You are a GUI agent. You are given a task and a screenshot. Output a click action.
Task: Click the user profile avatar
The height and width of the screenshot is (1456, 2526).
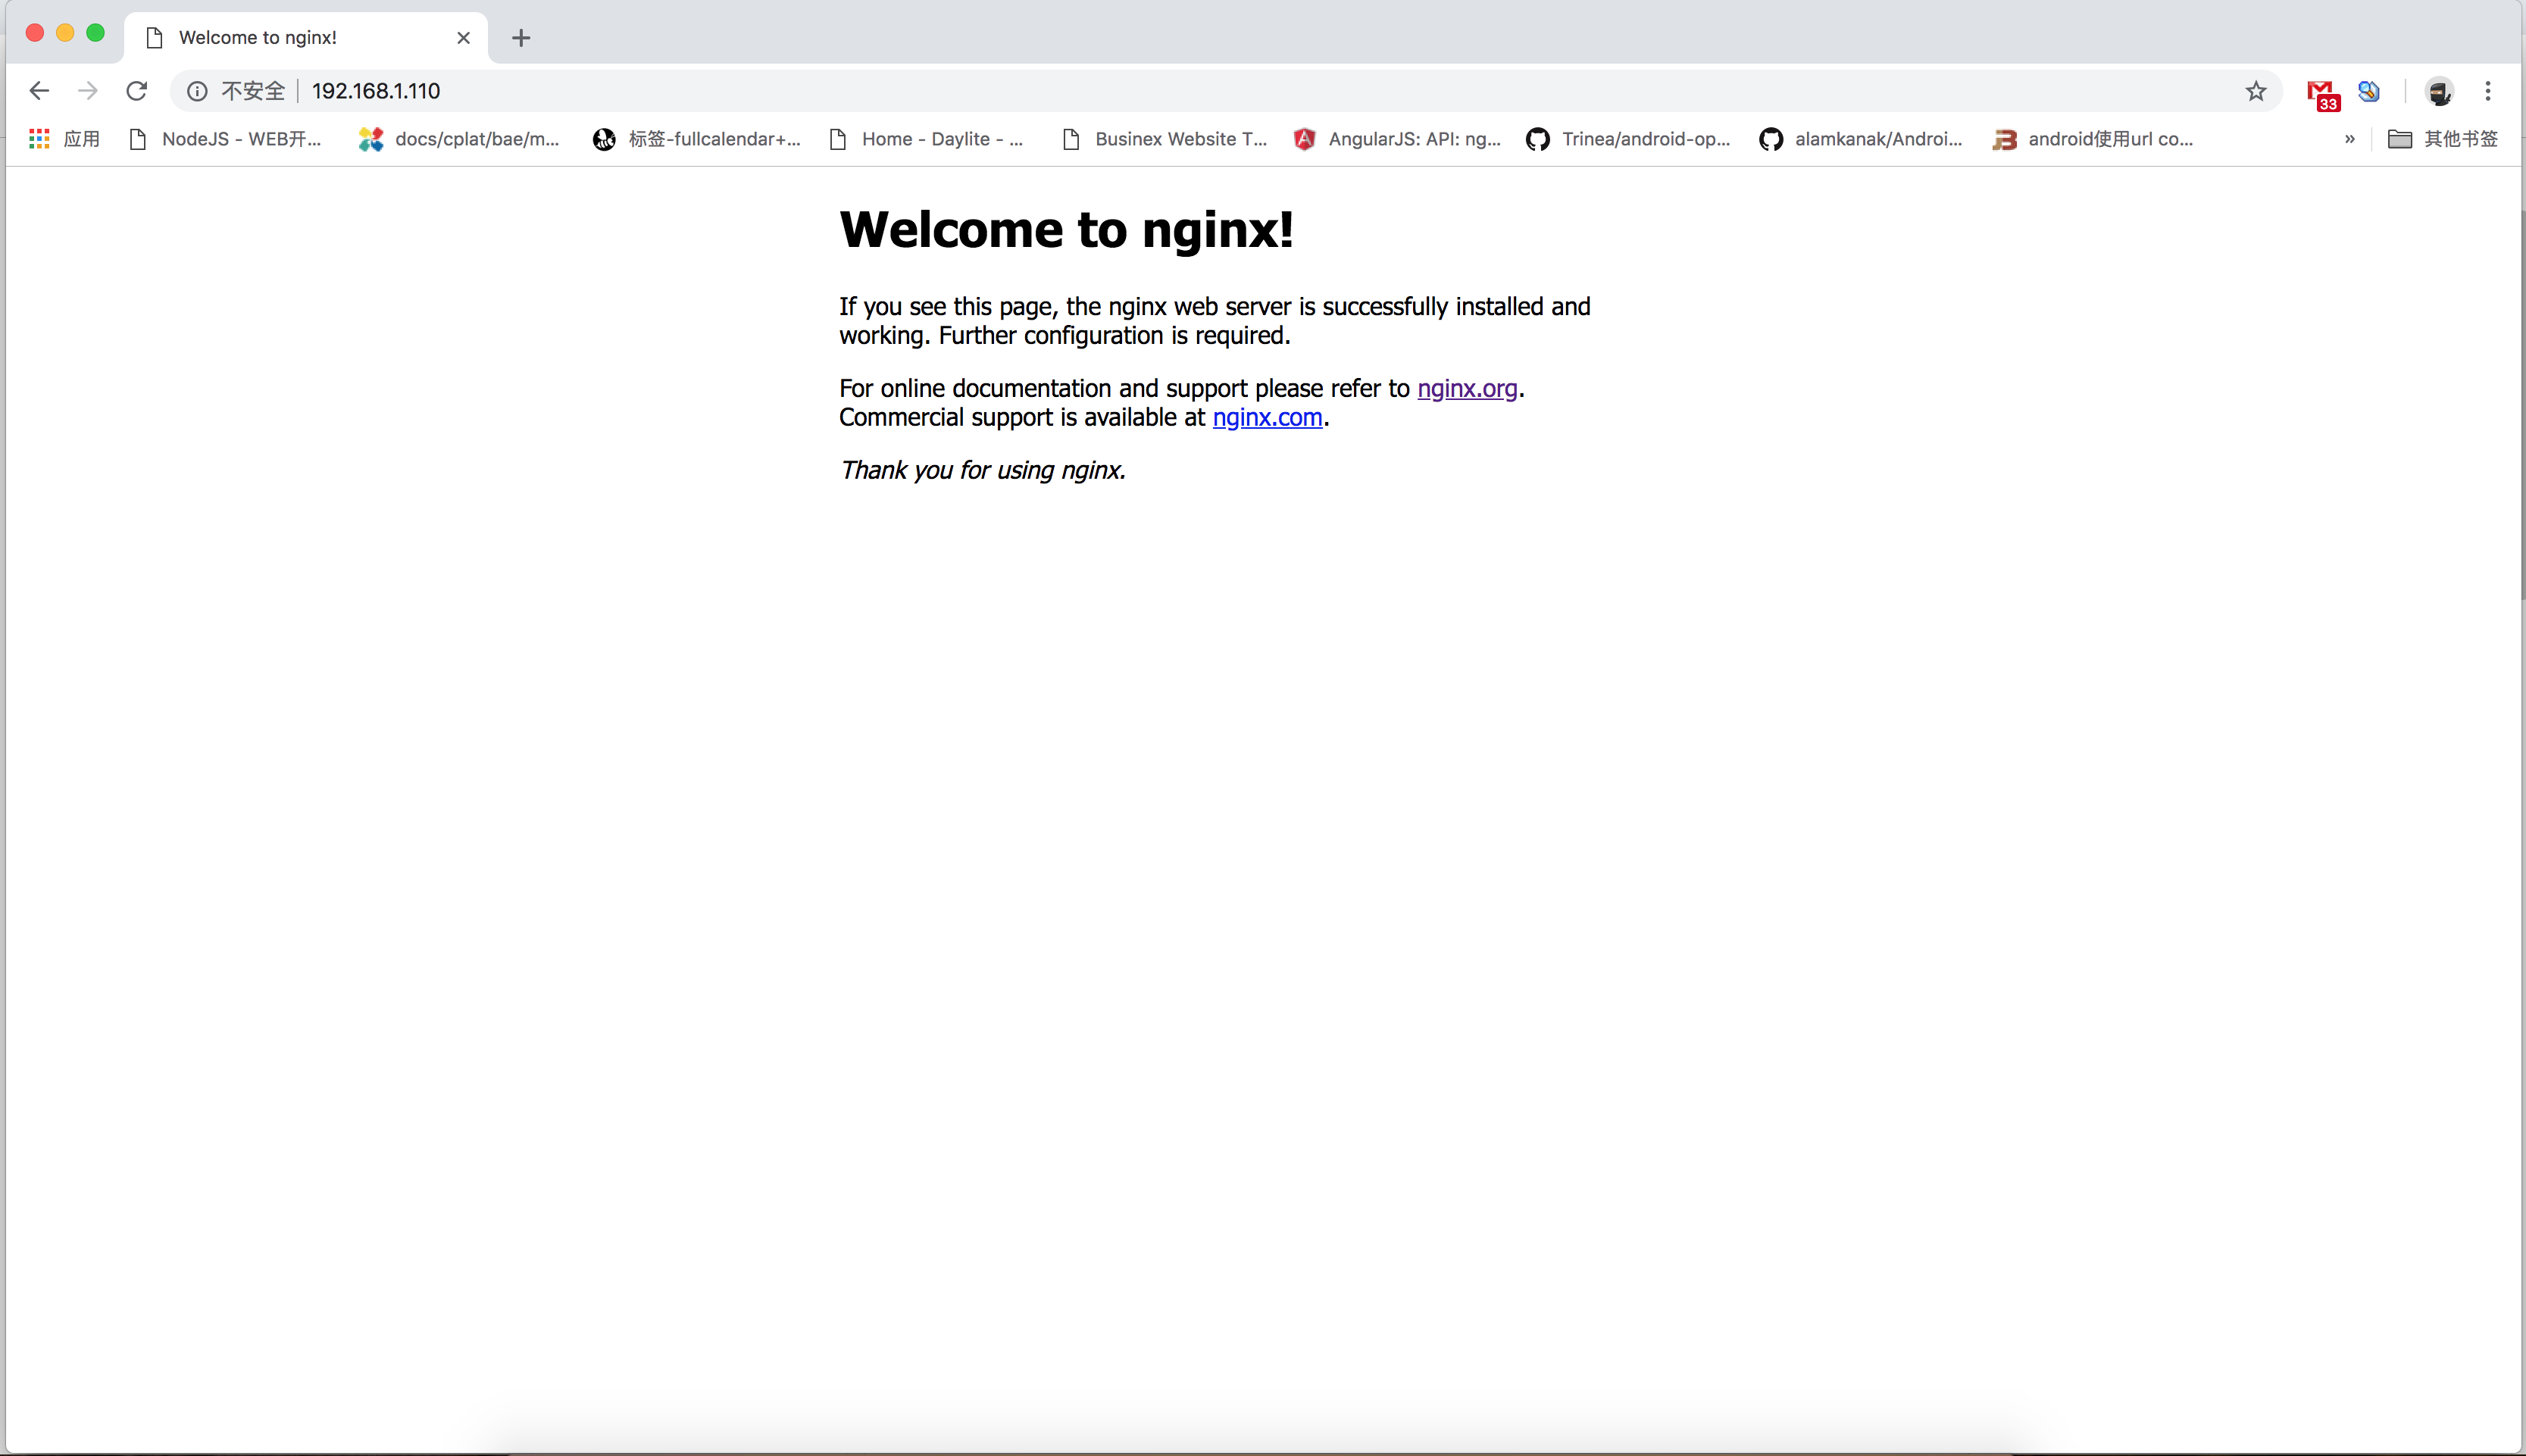(2439, 92)
